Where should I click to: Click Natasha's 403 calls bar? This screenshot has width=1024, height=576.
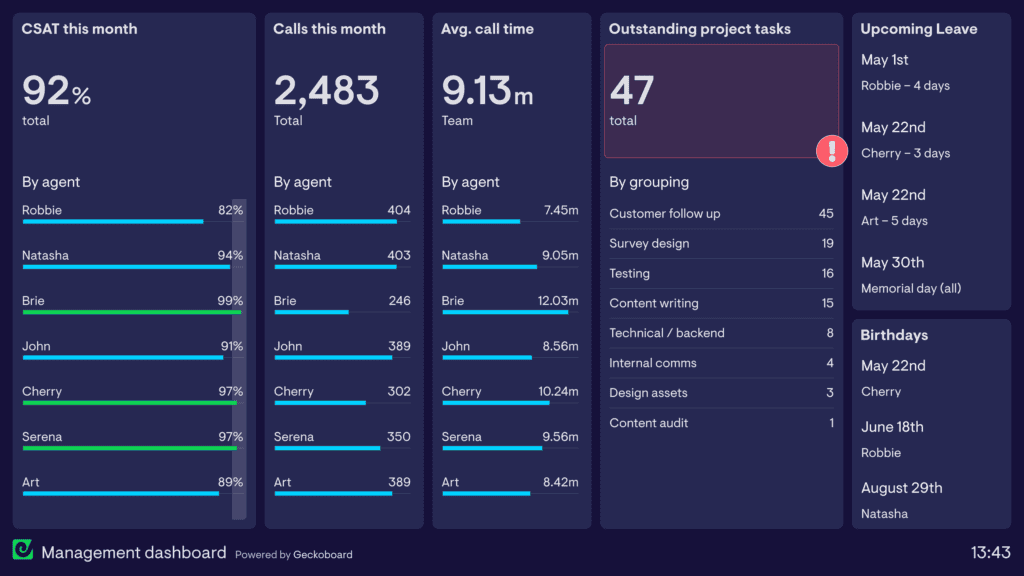point(335,267)
